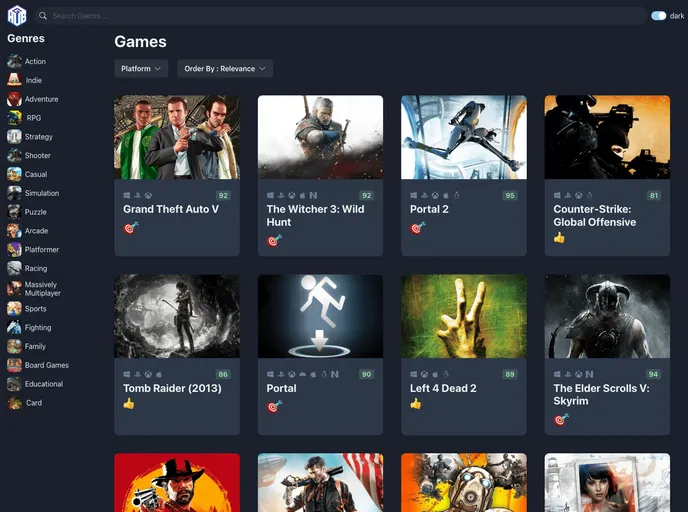688x512 pixels.
Task: Click bullseye emoji on Skyrim card
Action: [x=561, y=420]
